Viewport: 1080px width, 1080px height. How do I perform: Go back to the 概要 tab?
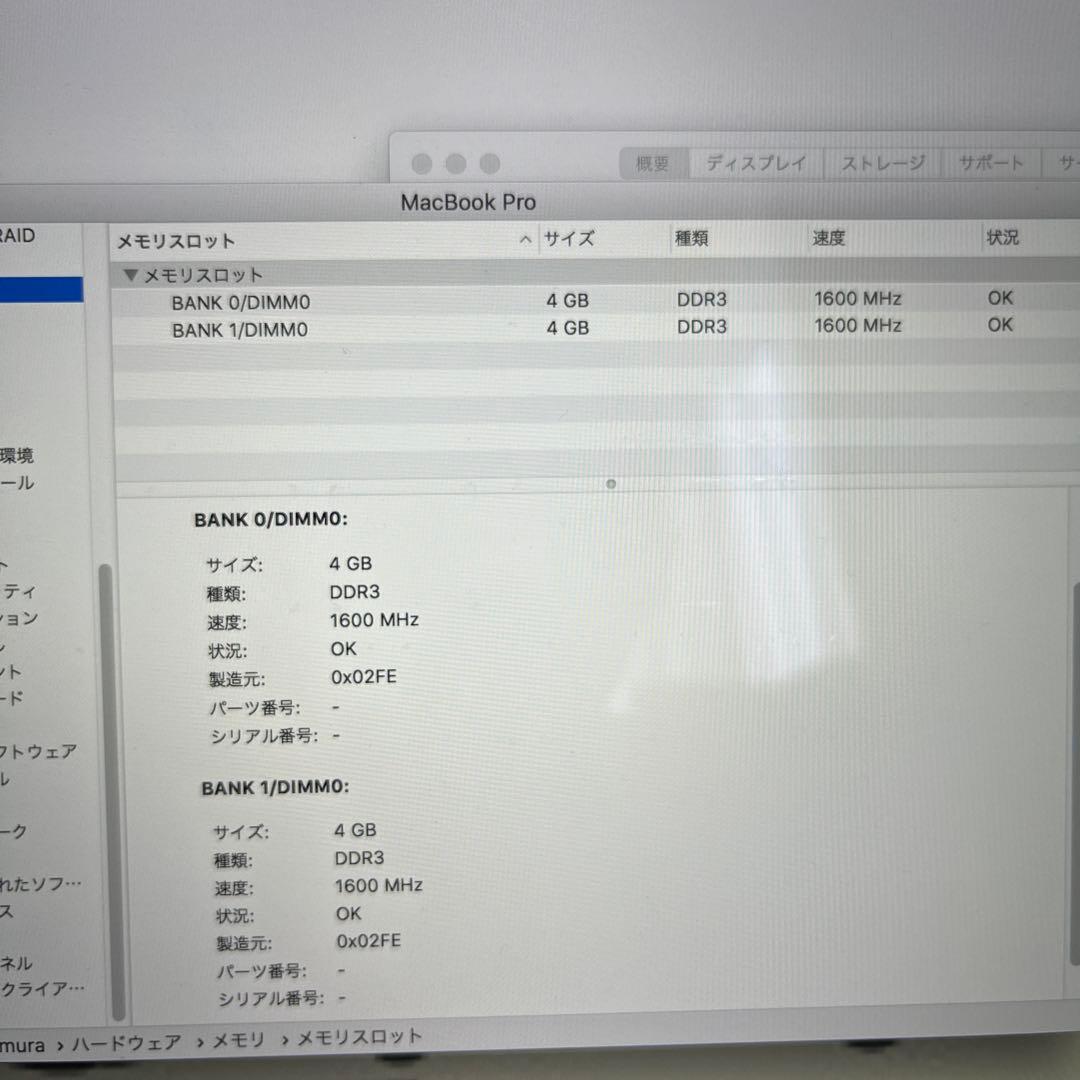click(x=652, y=163)
